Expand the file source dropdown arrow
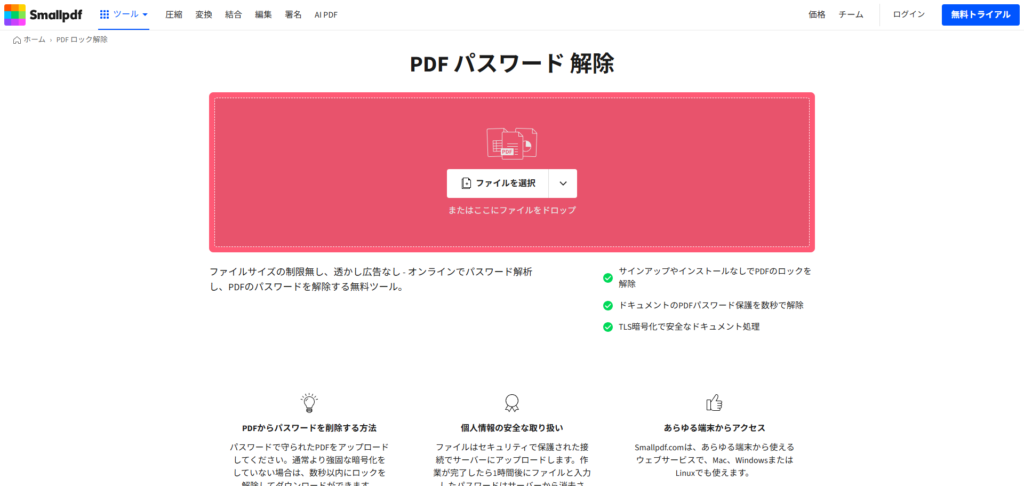This screenshot has width=1024, height=486. 563,184
